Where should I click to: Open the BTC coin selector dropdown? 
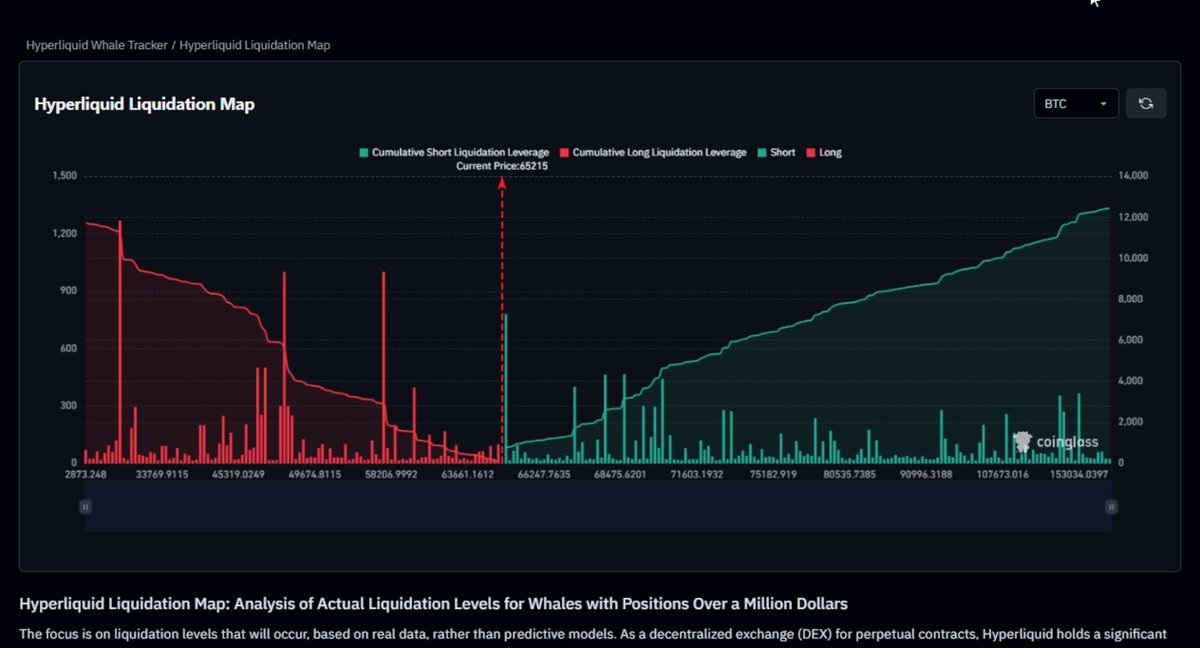coord(1076,103)
